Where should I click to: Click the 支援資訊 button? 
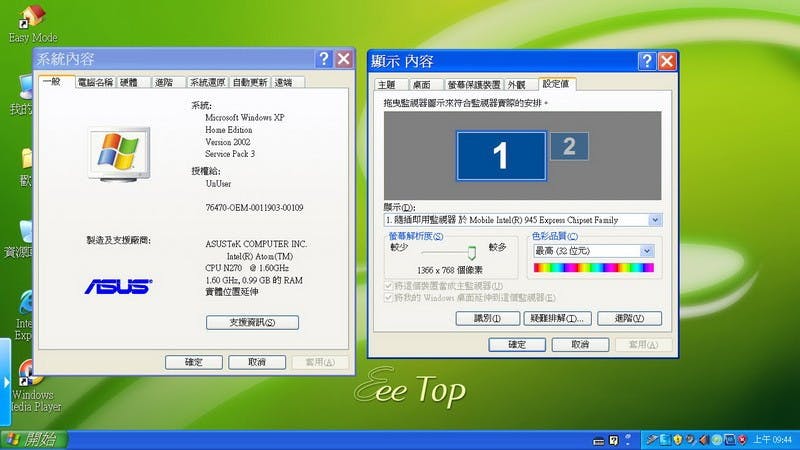tap(252, 322)
